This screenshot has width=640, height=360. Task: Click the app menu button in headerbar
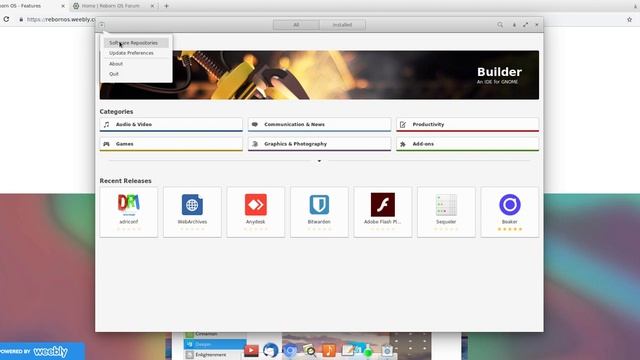102,25
